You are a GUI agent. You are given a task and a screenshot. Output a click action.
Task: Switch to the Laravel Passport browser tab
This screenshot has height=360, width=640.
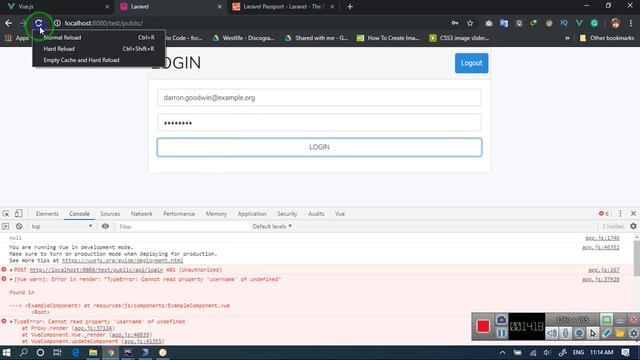point(284,7)
